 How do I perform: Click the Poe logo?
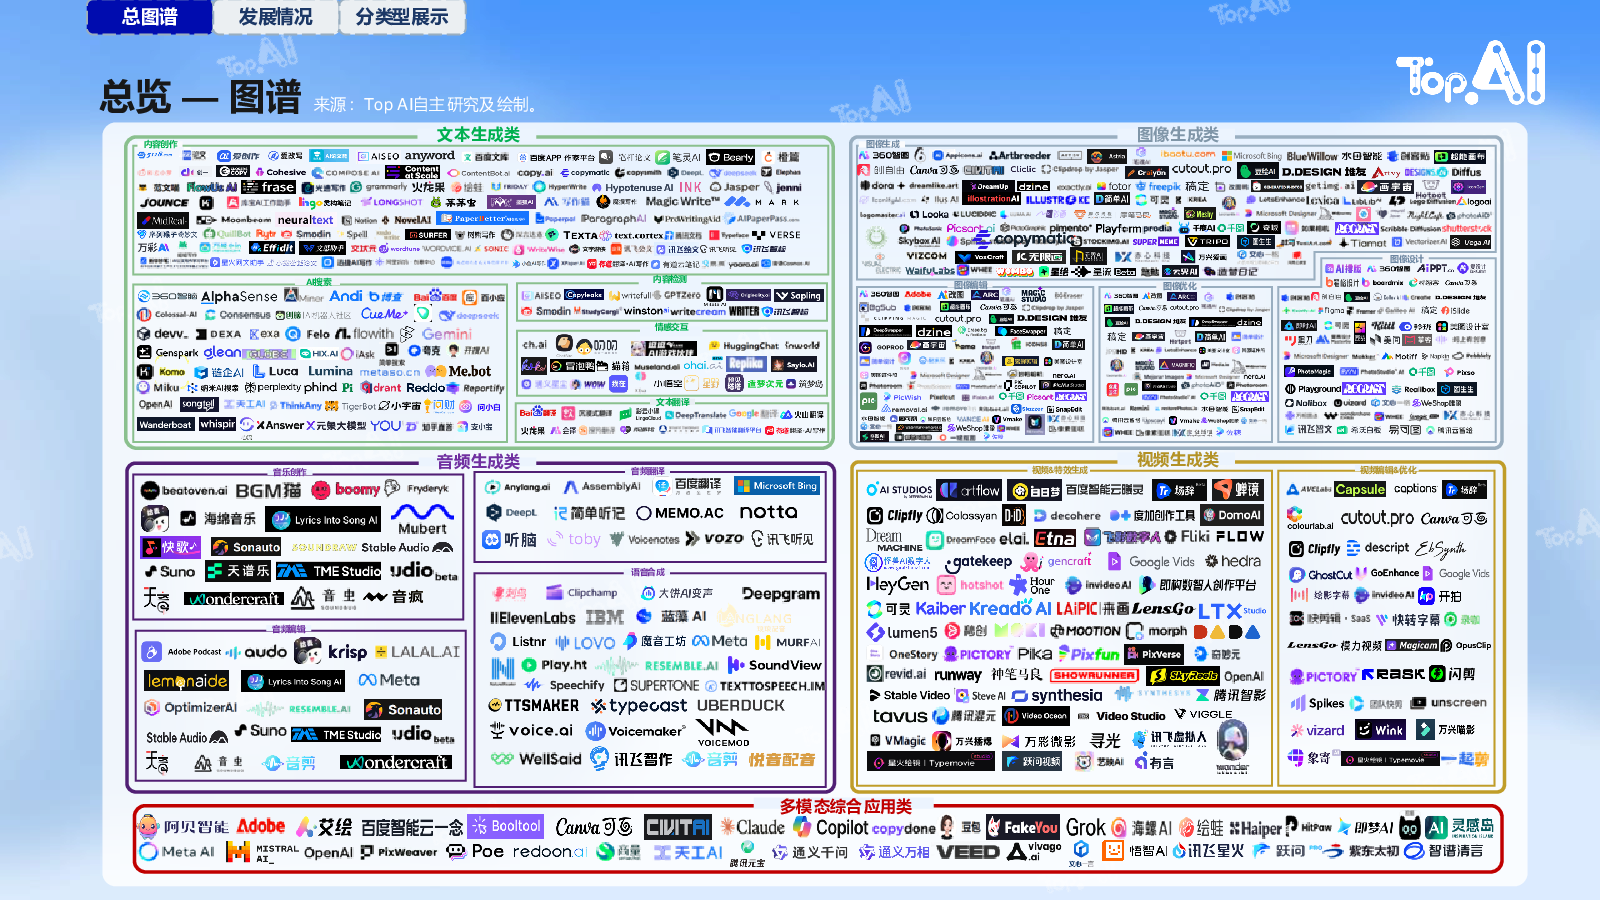[x=476, y=852]
